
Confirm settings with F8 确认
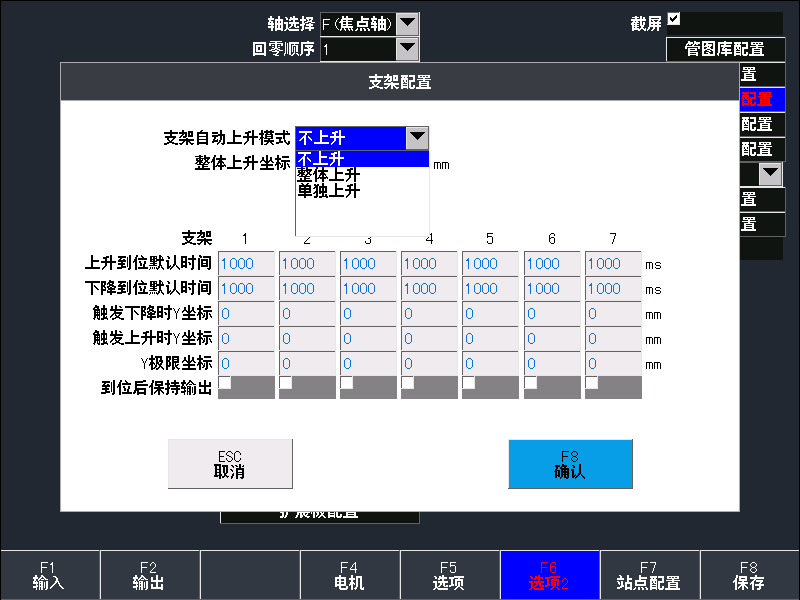click(570, 463)
